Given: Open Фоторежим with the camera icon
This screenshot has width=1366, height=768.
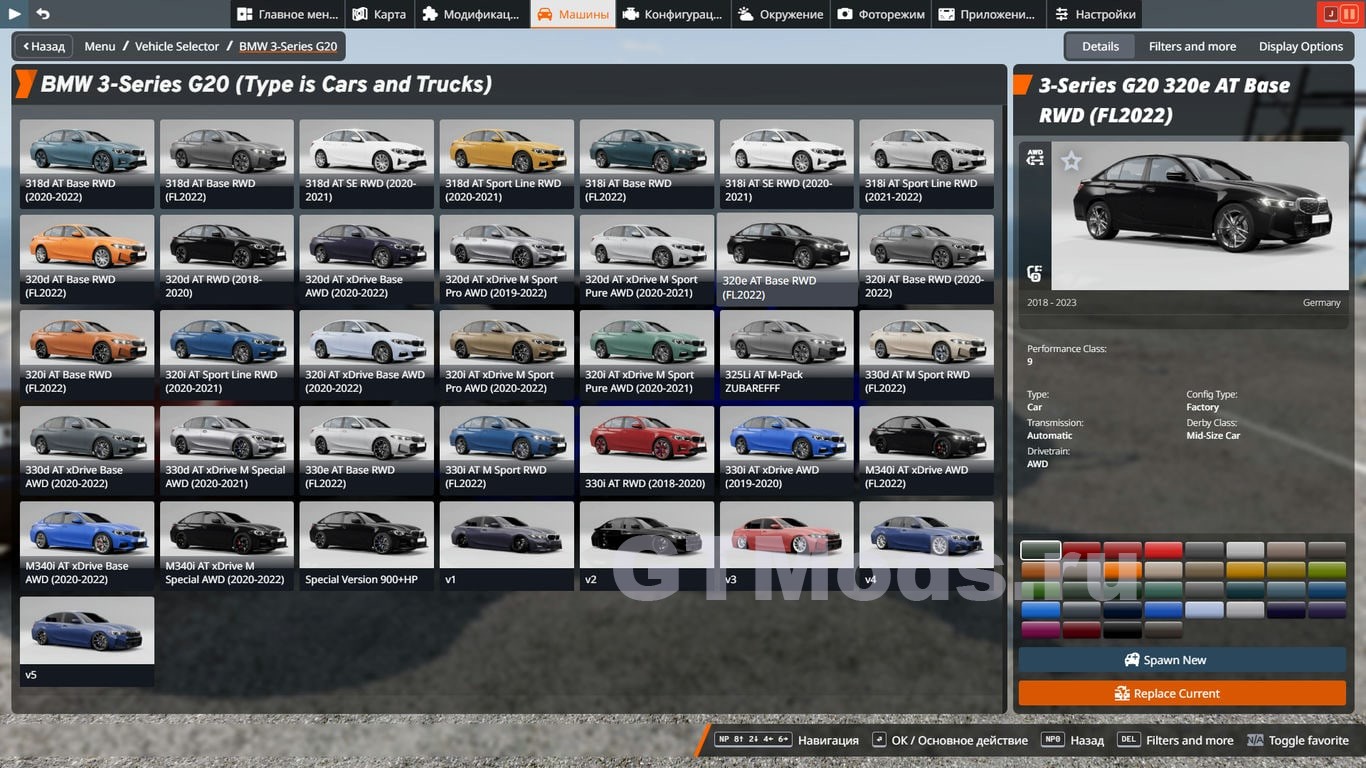Looking at the screenshot, I should tap(881, 14).
